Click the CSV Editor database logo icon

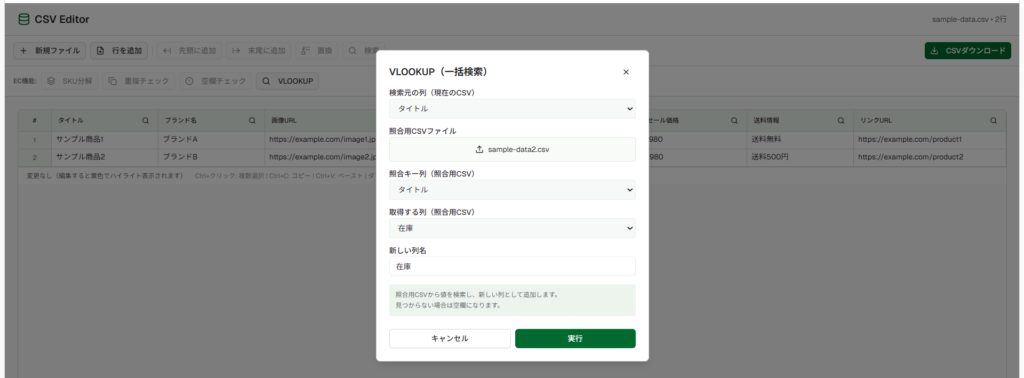(24, 20)
